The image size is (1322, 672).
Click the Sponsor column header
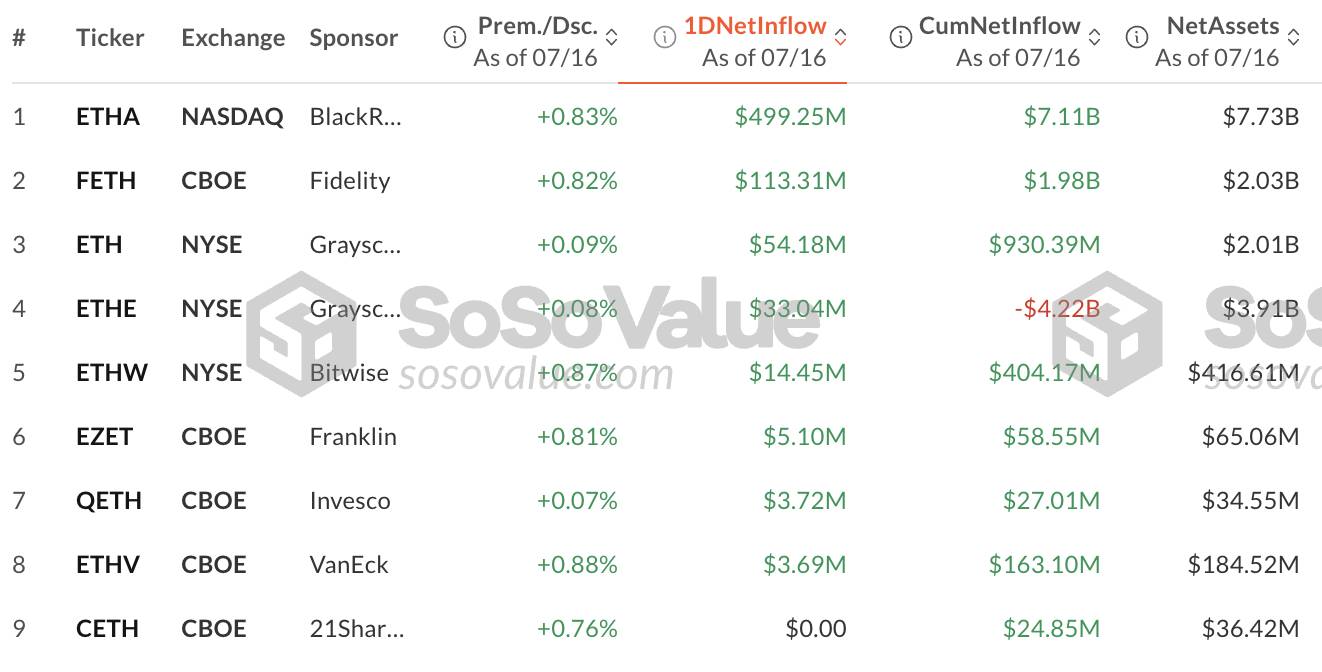(x=354, y=38)
